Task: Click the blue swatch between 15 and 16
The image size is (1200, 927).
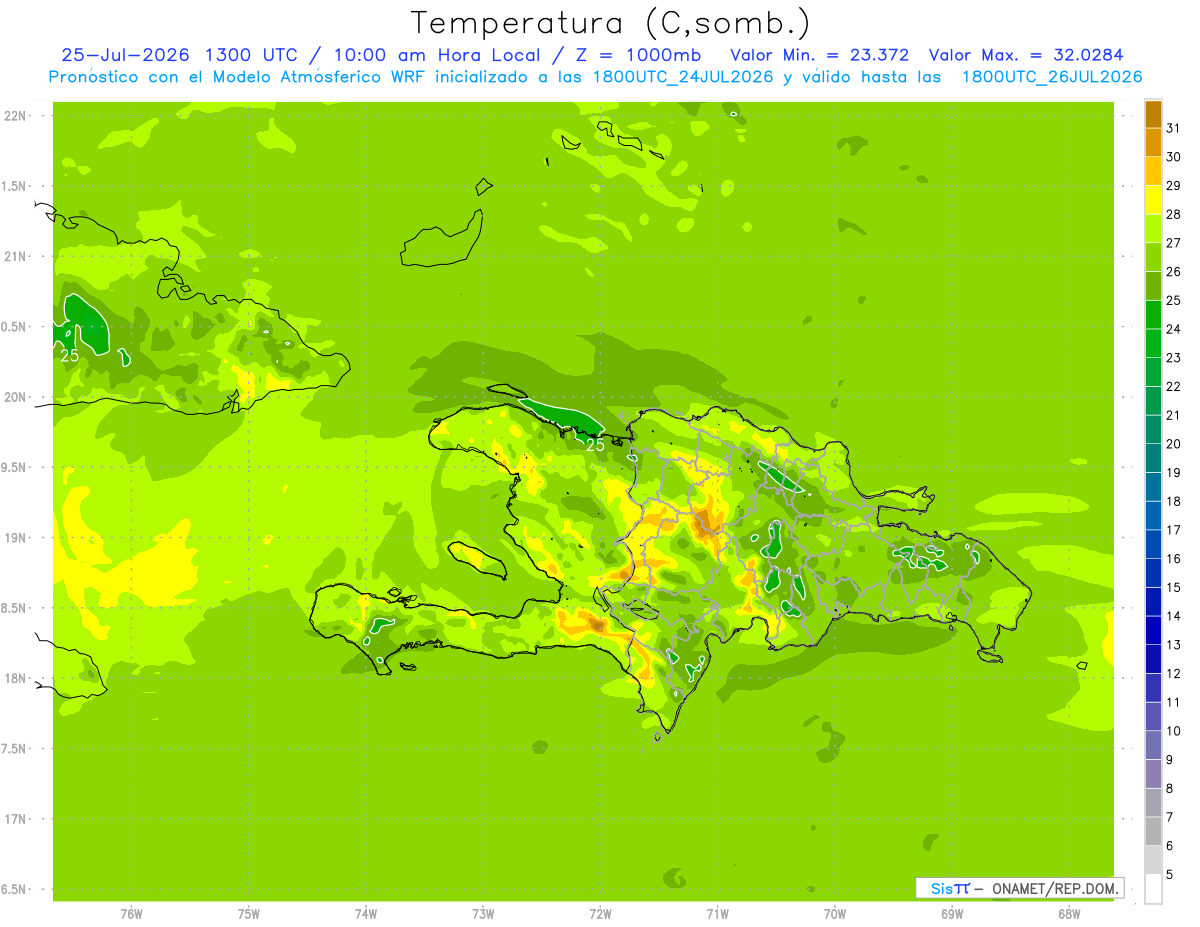Action: [x=1153, y=573]
